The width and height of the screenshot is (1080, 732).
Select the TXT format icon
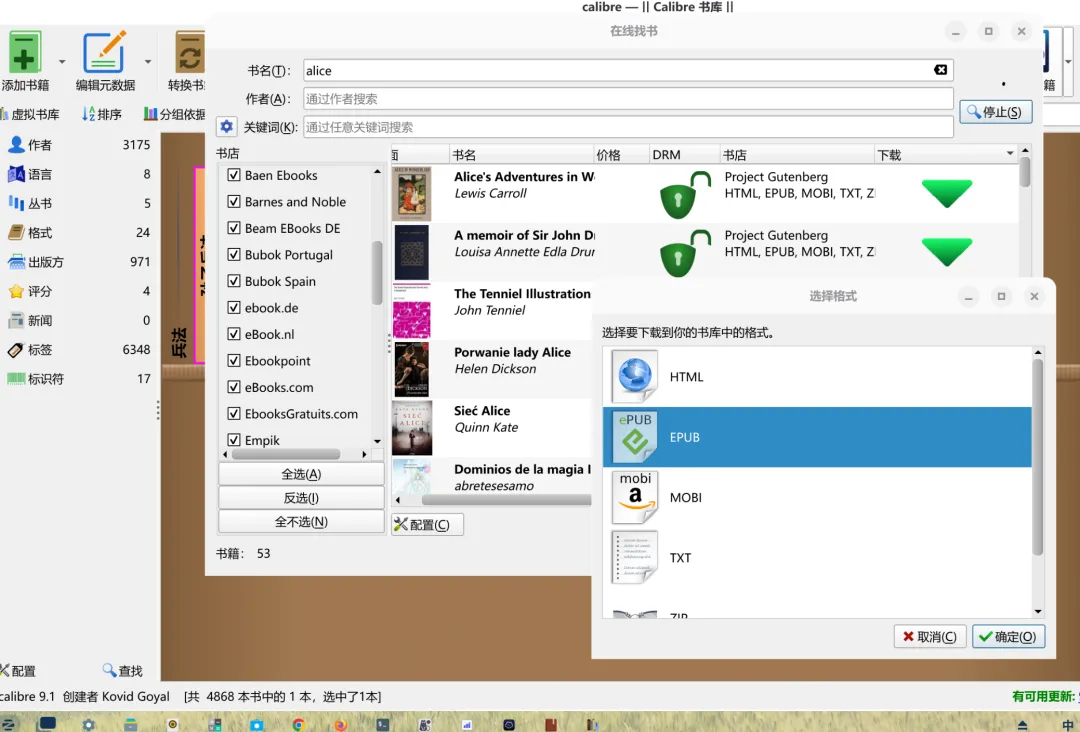(634, 557)
